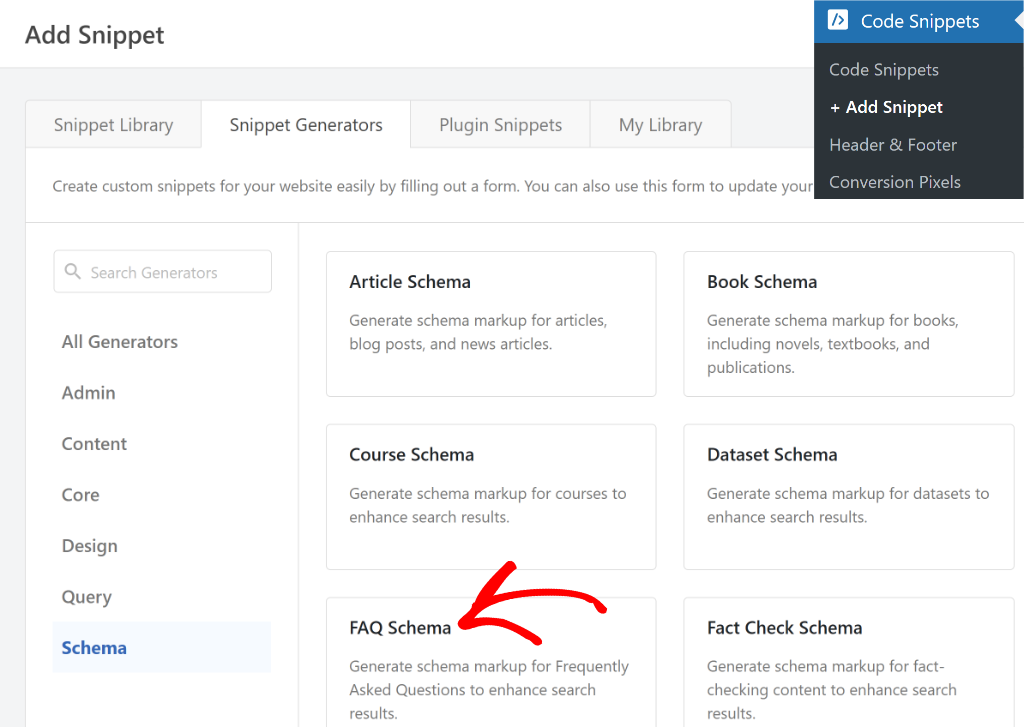Go to Code Snippets submenu item
Viewport: 1024px width, 727px height.
884,70
